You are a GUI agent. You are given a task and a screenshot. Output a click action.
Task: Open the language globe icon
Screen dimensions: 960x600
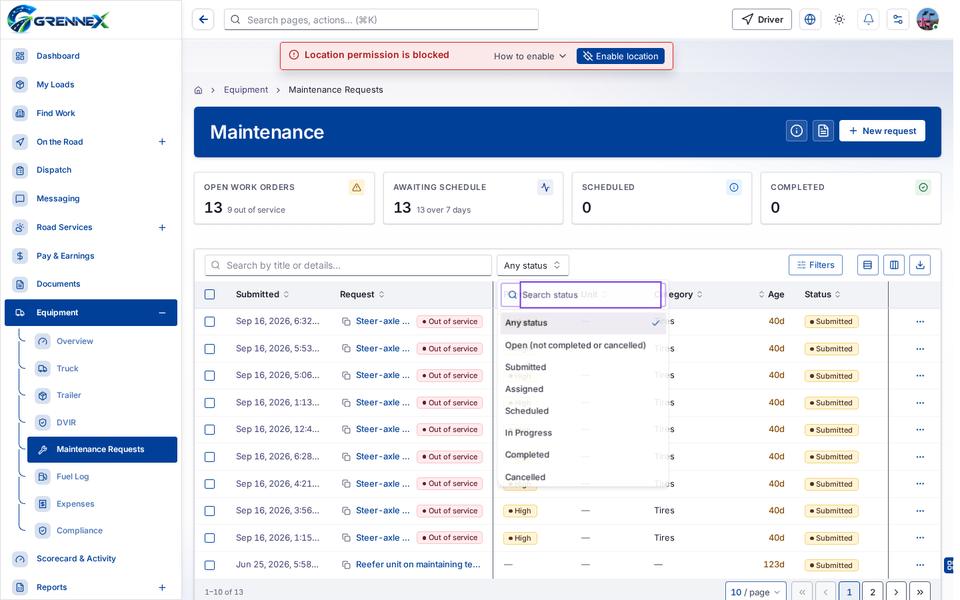click(809, 20)
